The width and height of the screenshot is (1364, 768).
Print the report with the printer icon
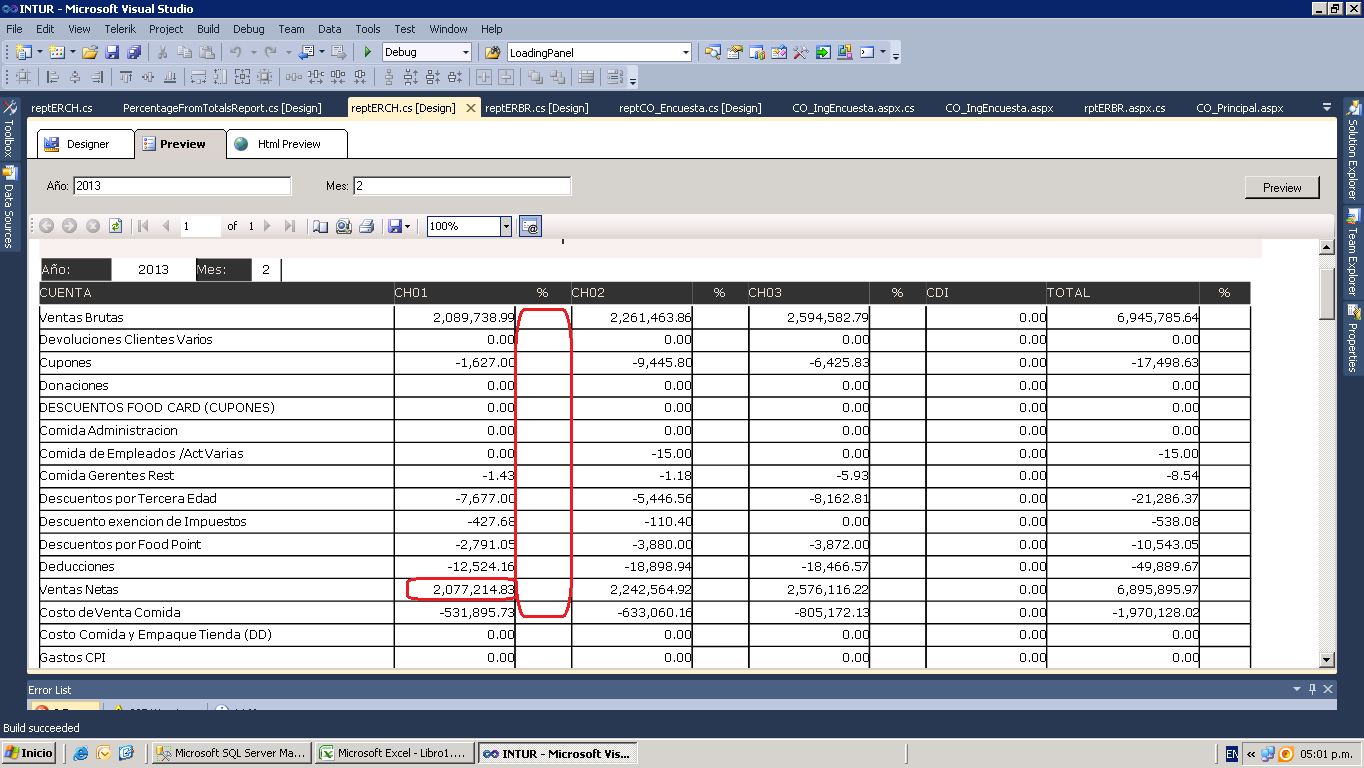point(366,227)
